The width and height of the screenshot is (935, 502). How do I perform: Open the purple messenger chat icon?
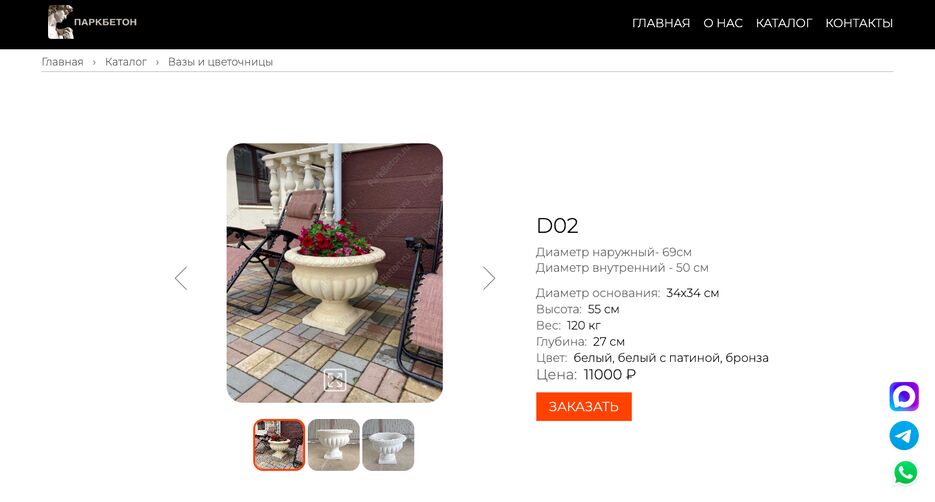pos(904,396)
